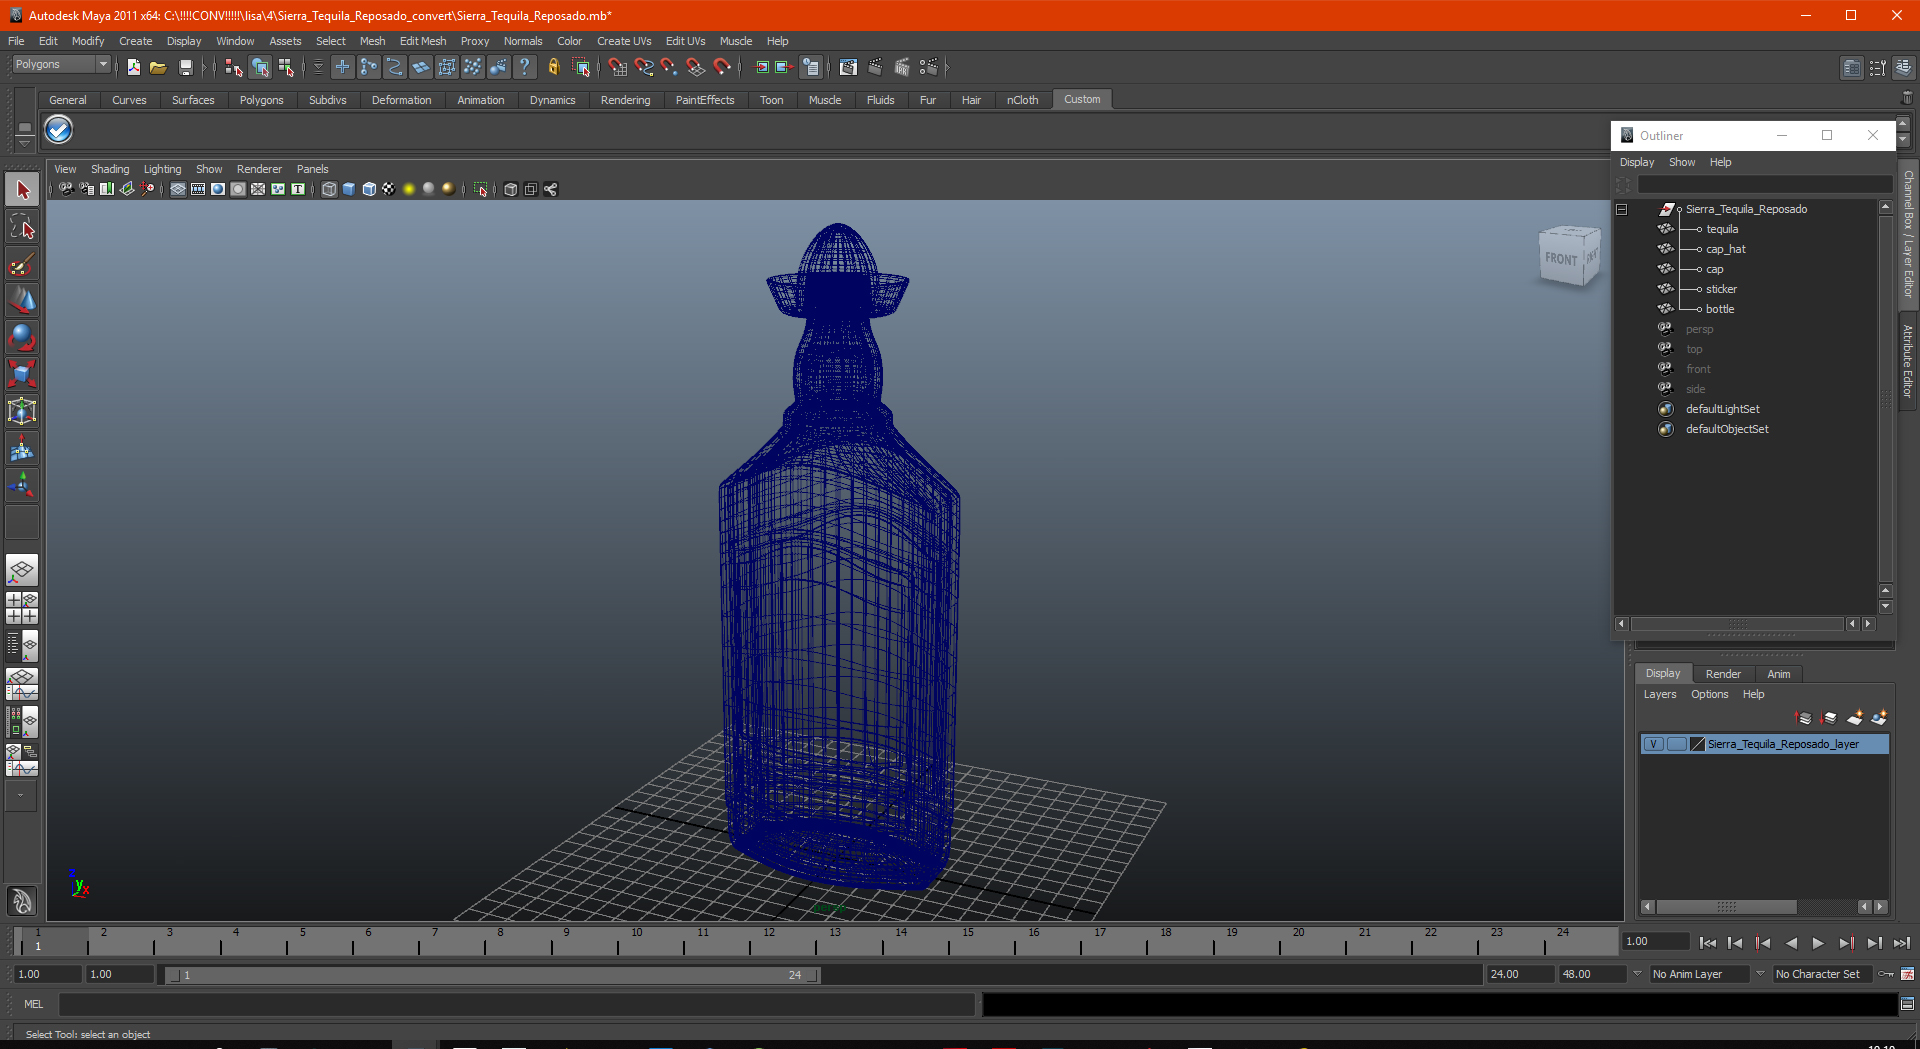Image resolution: width=1920 pixels, height=1049 pixels.
Task: Switch to the Render layers tab
Action: (1723, 674)
